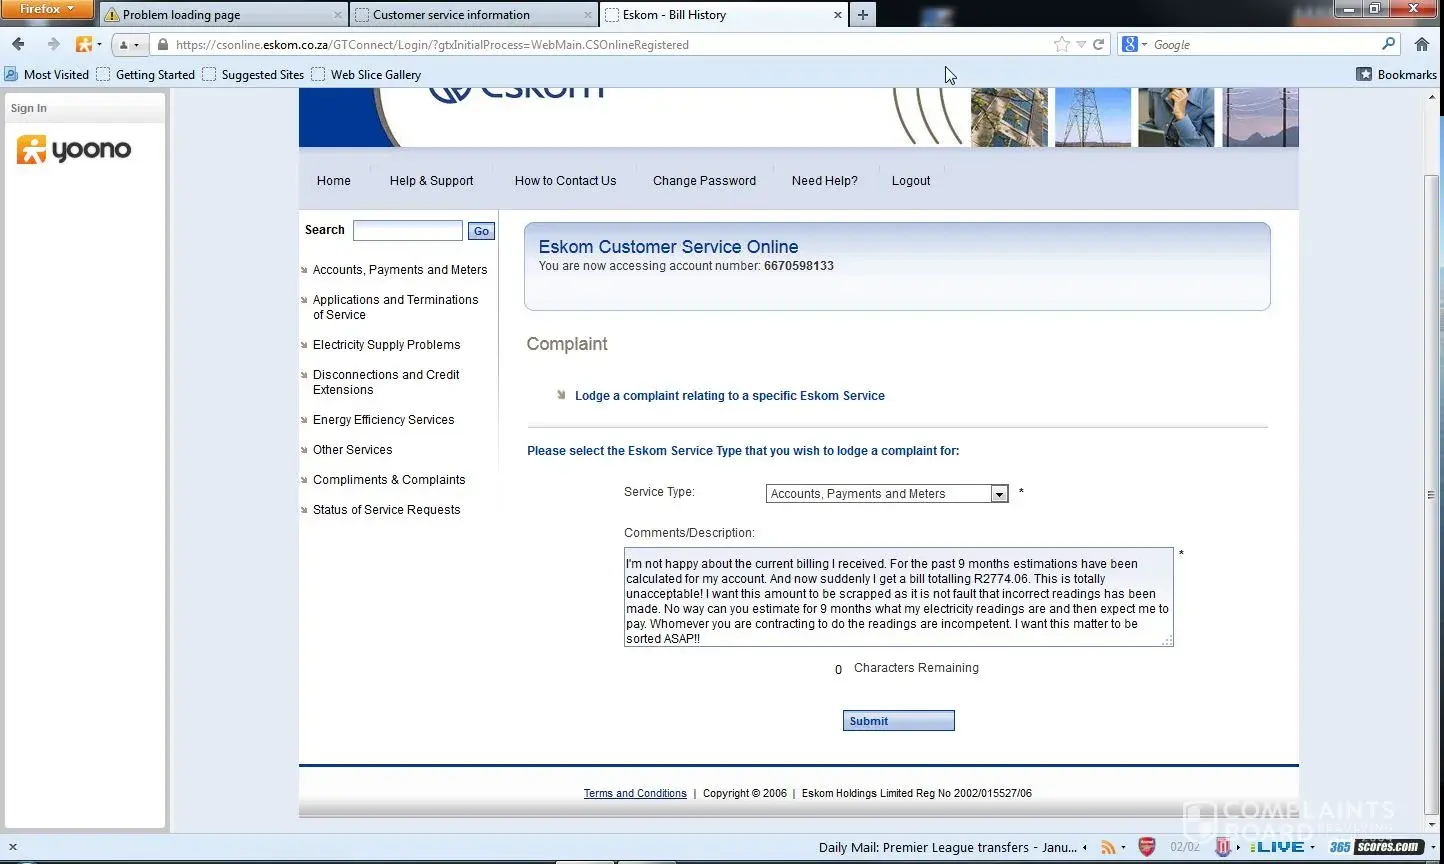Click the RSS feed icon in the status bar
This screenshot has height=864, width=1444.
1107,847
